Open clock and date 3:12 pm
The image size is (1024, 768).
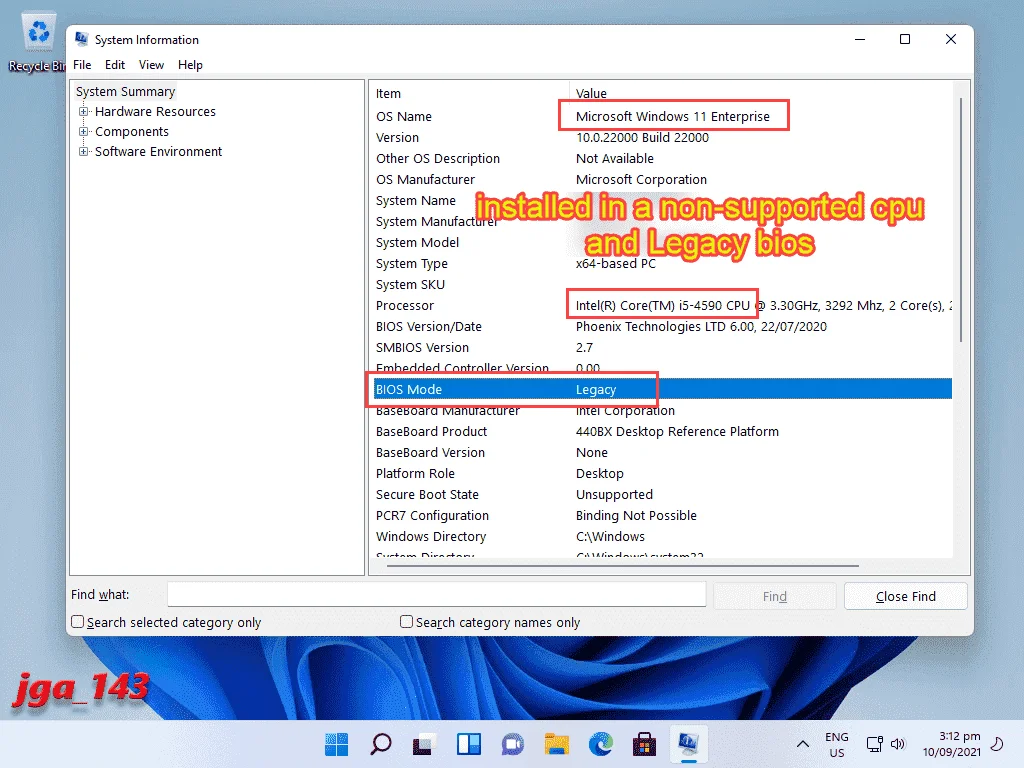tap(952, 744)
